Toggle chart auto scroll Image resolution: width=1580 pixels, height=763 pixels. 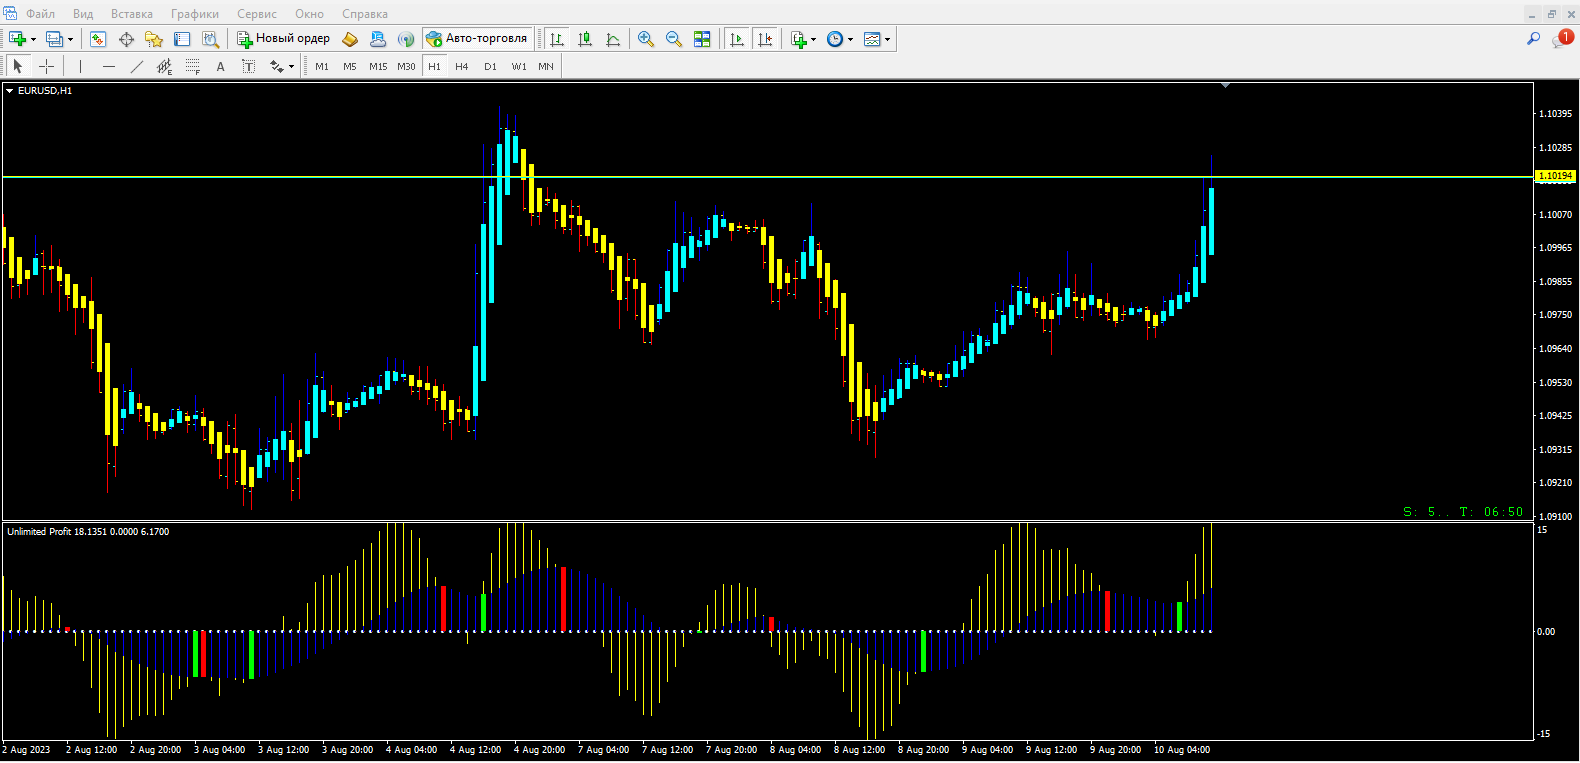[x=737, y=39]
